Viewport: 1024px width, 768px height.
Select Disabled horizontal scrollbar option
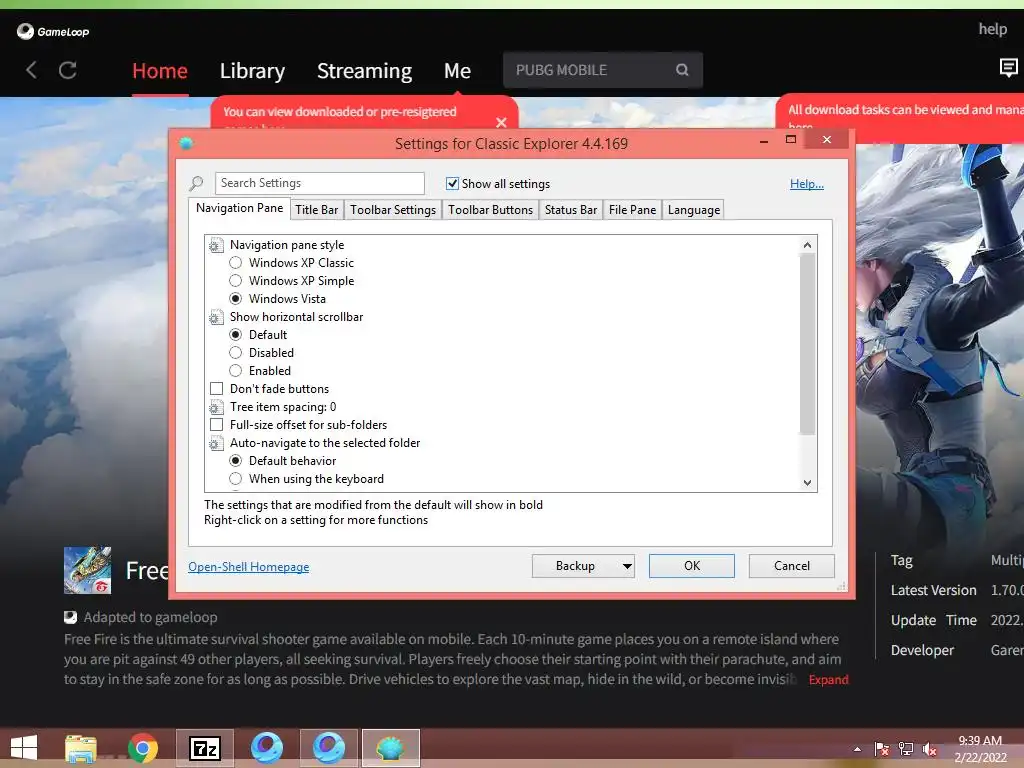click(x=236, y=353)
